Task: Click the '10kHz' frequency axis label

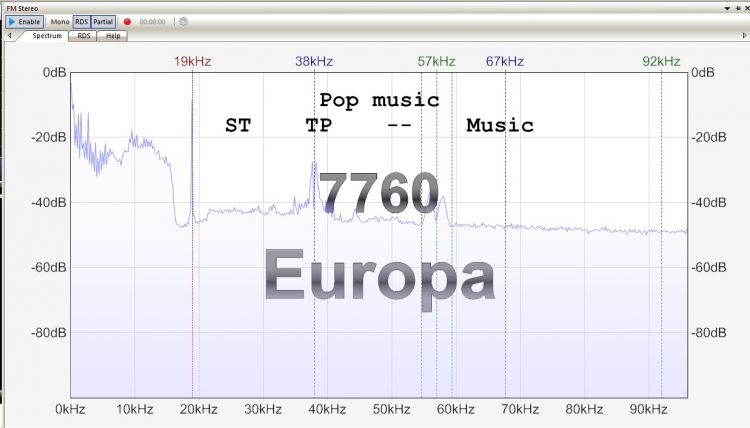Action: coord(135,409)
